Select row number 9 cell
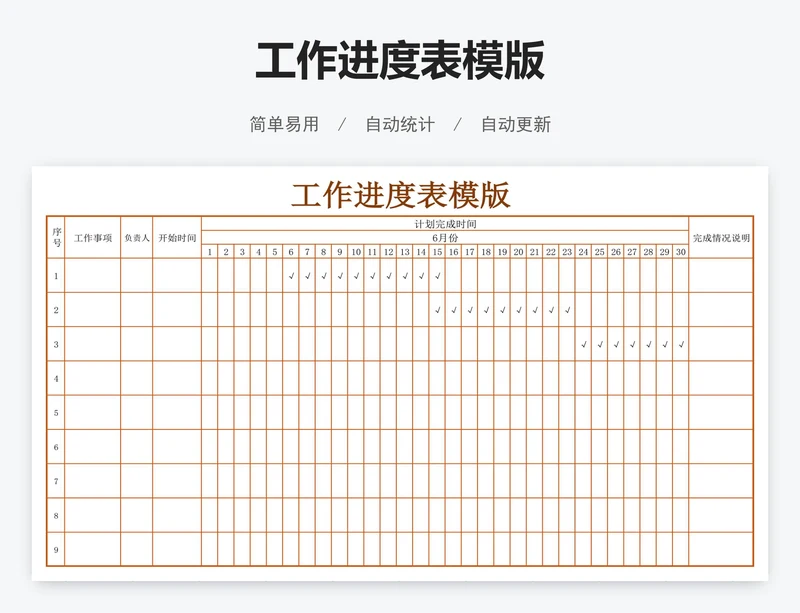800x613 pixels. tap(56, 549)
